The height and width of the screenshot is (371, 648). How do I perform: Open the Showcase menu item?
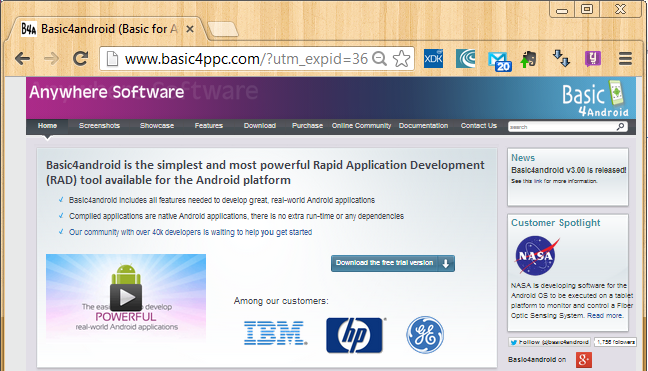pos(157,126)
